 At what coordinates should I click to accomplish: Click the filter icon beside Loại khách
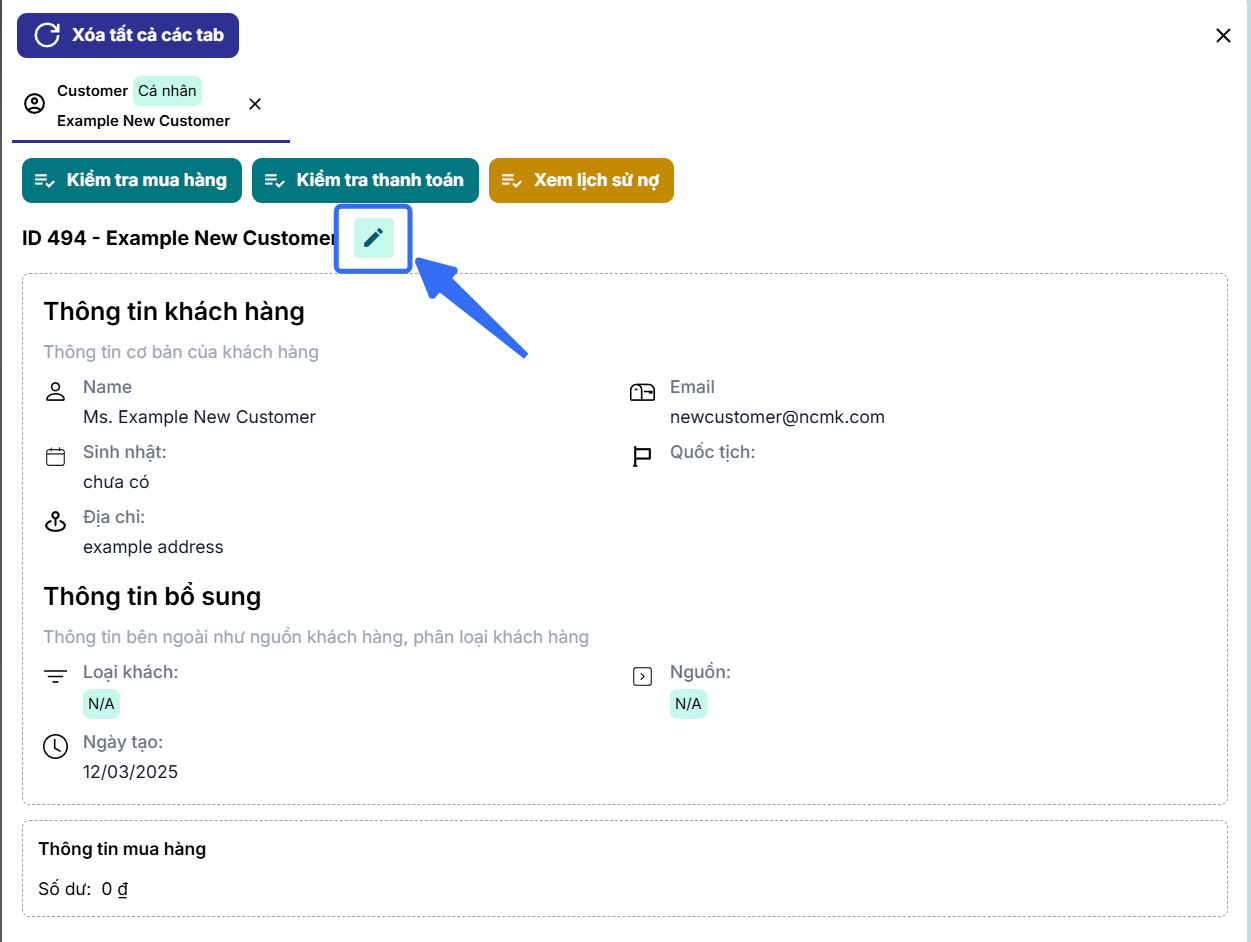[56, 677]
